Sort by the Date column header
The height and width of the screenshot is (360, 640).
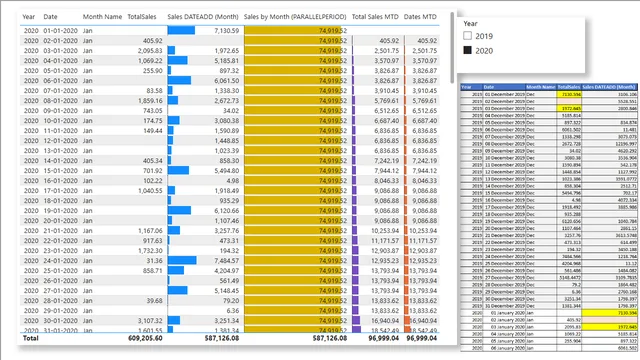(x=51, y=17)
